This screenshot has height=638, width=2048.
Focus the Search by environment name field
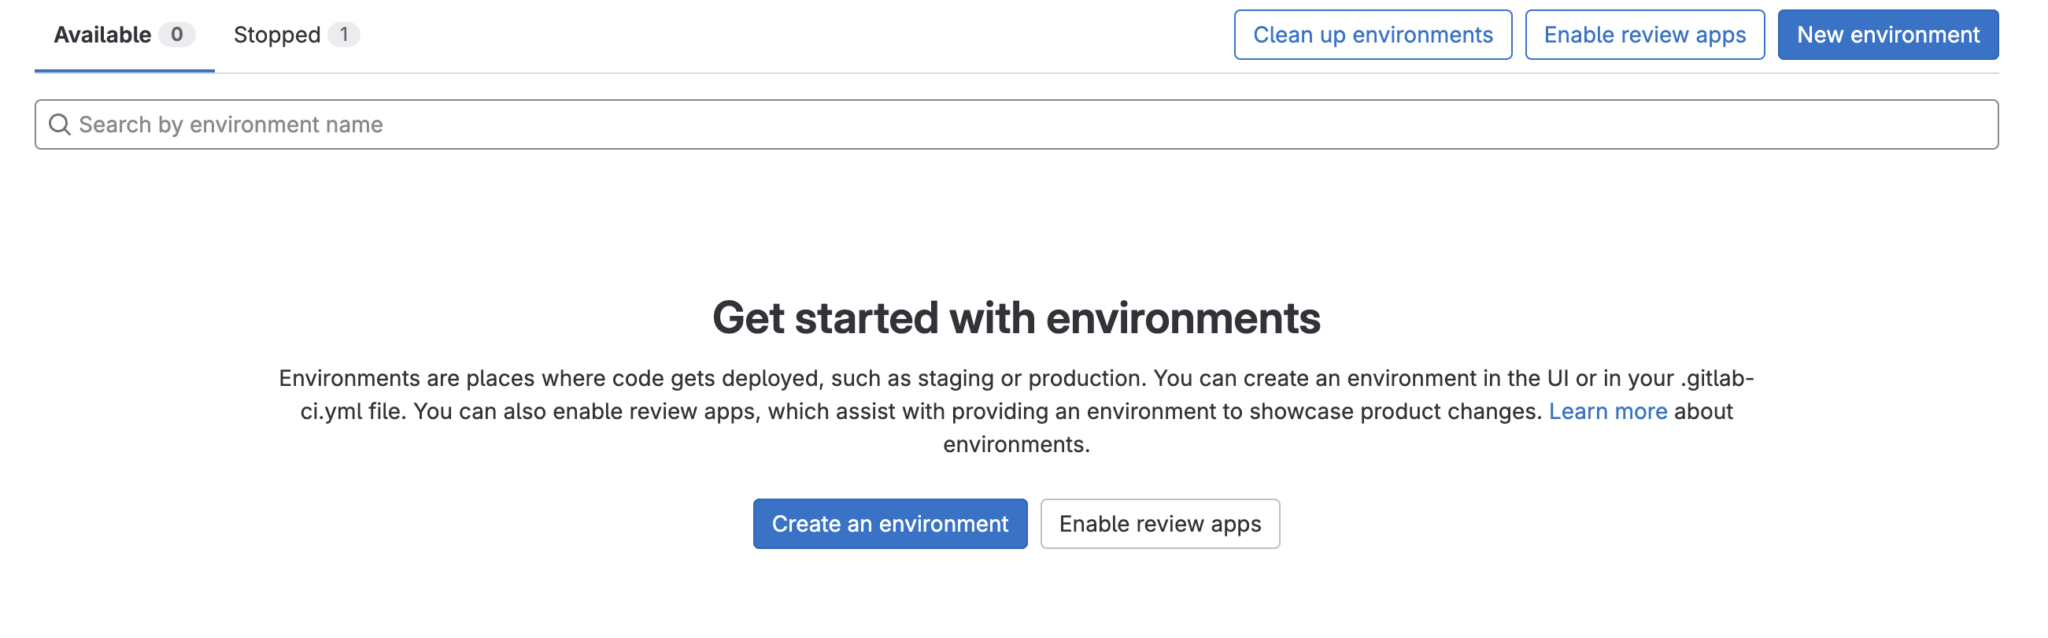[x=1016, y=124]
